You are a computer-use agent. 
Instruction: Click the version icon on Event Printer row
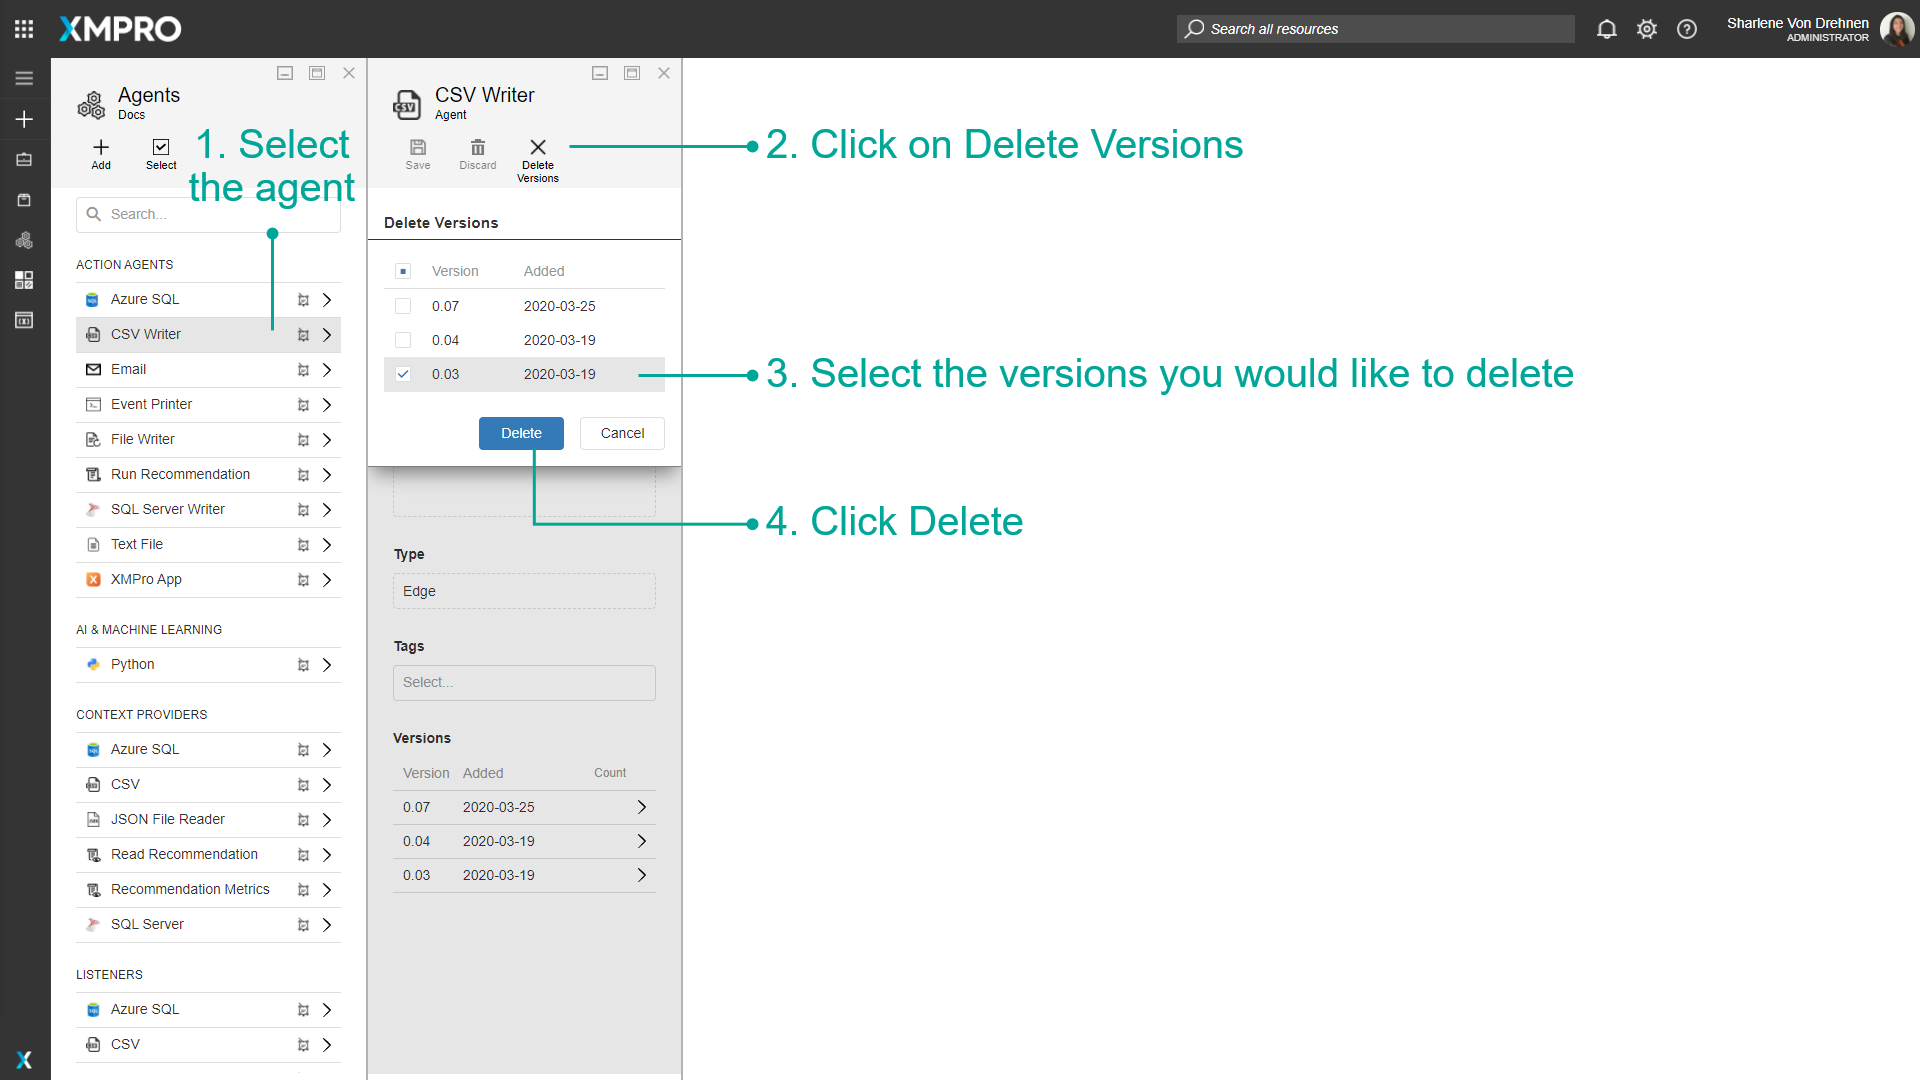[x=303, y=405]
